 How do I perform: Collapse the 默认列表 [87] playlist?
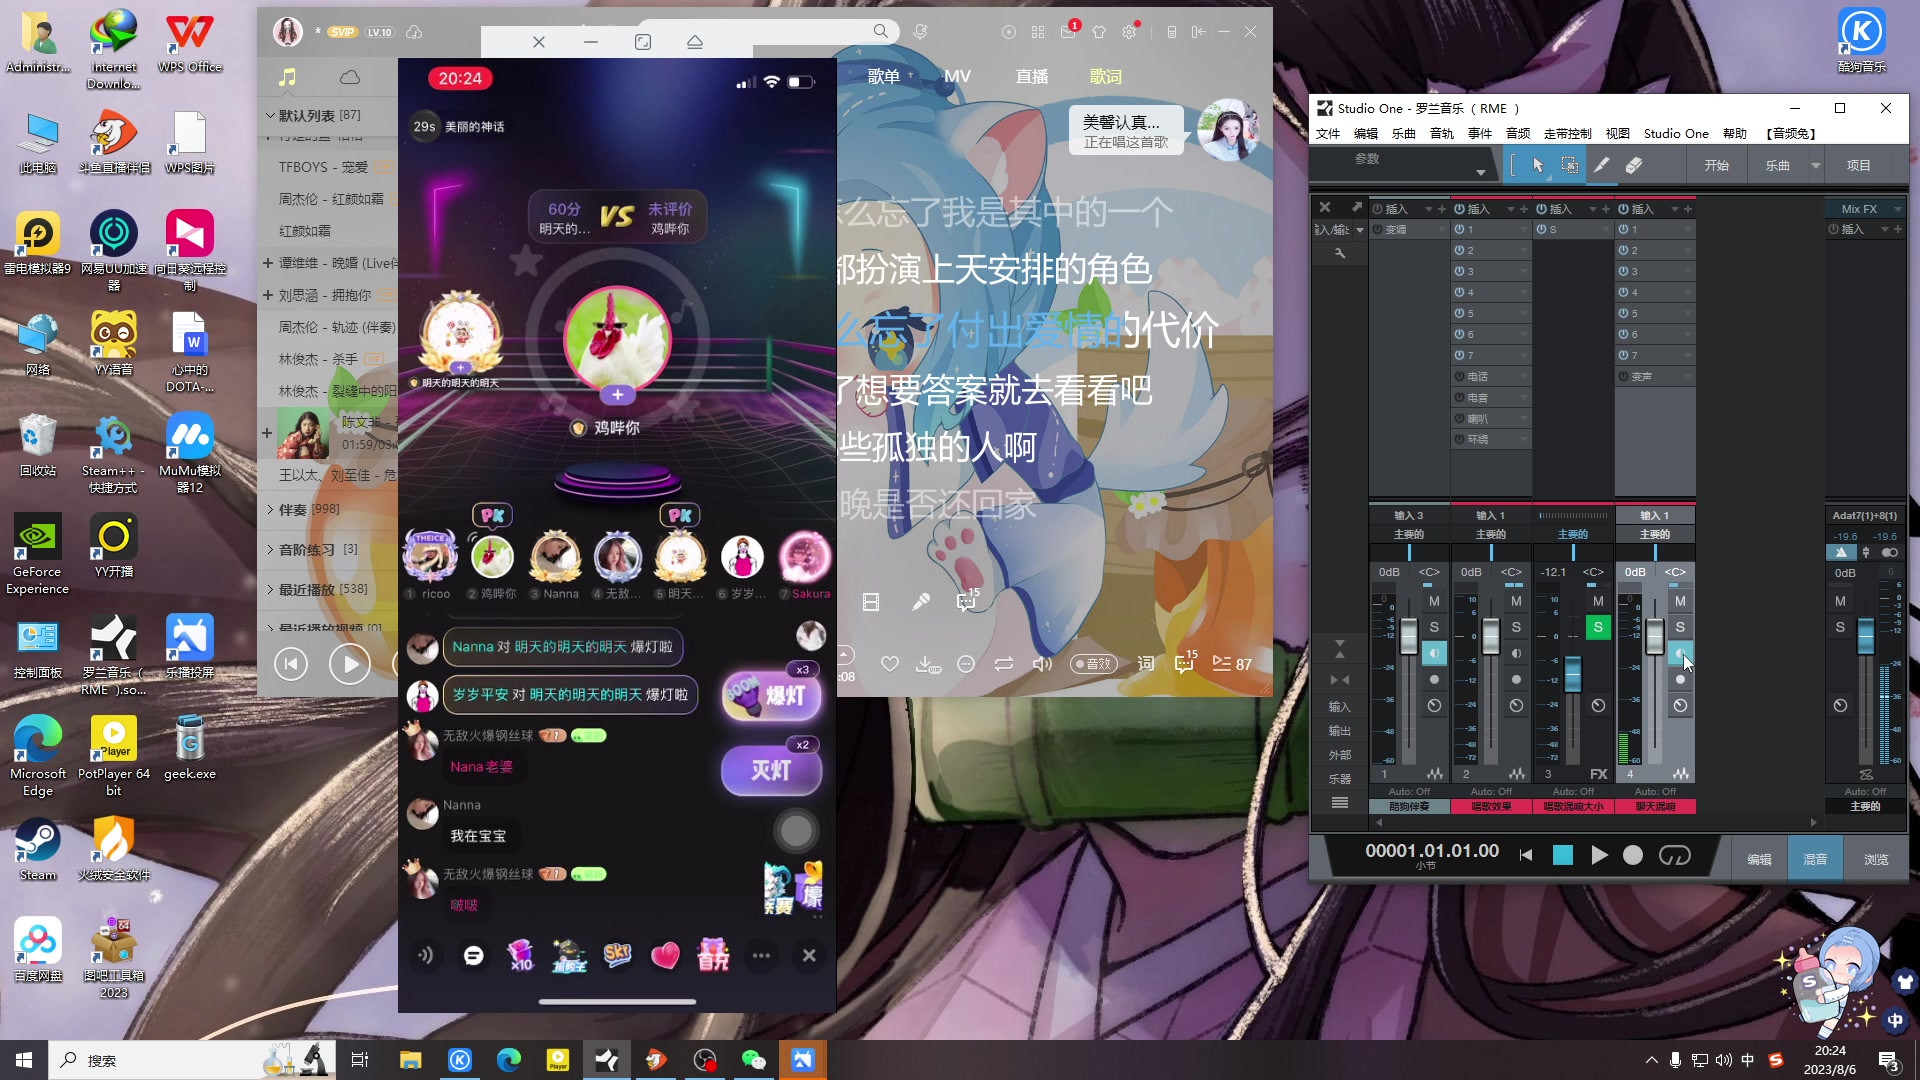270,115
